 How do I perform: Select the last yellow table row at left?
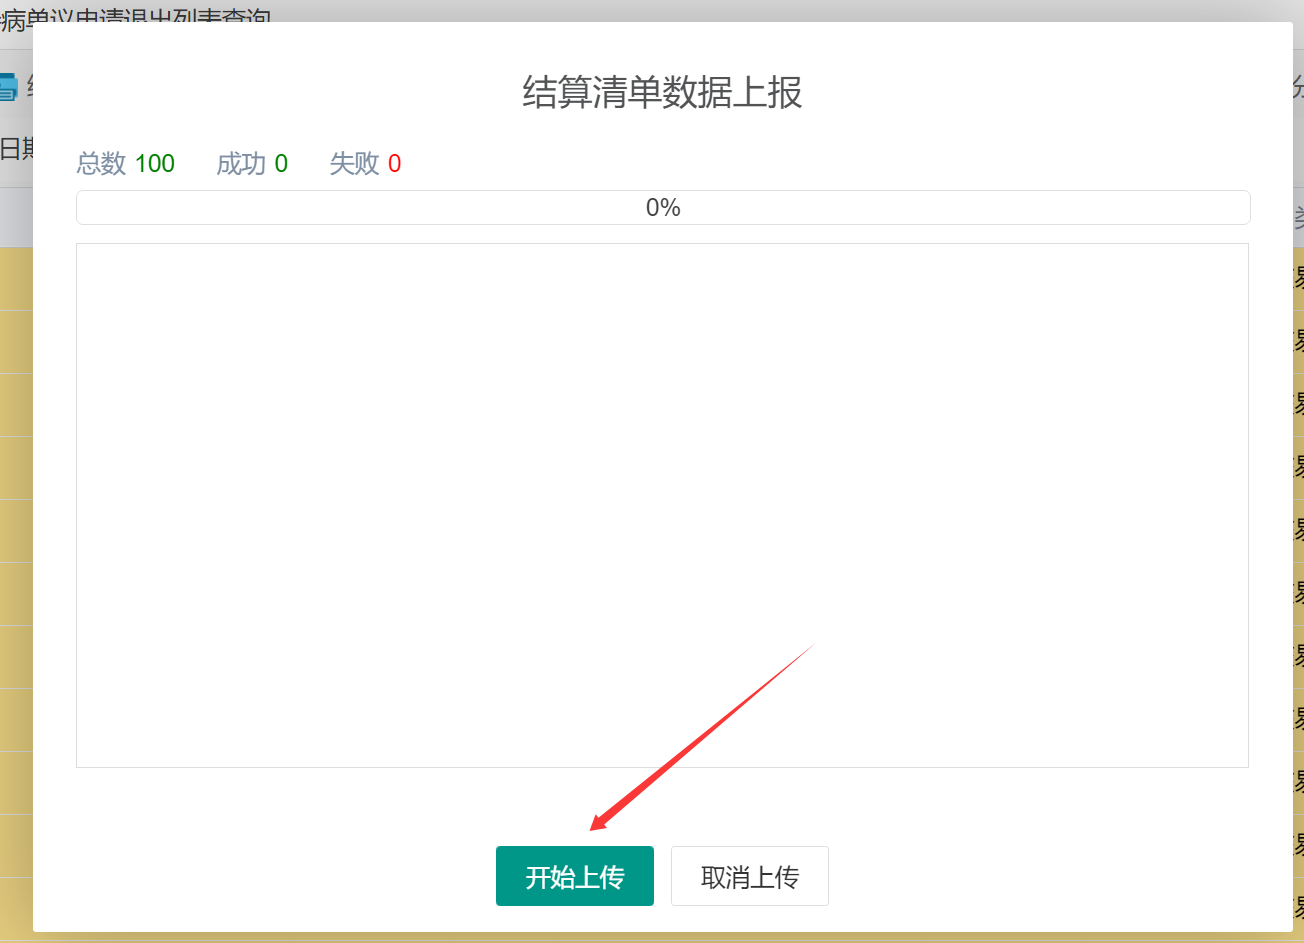[16, 905]
